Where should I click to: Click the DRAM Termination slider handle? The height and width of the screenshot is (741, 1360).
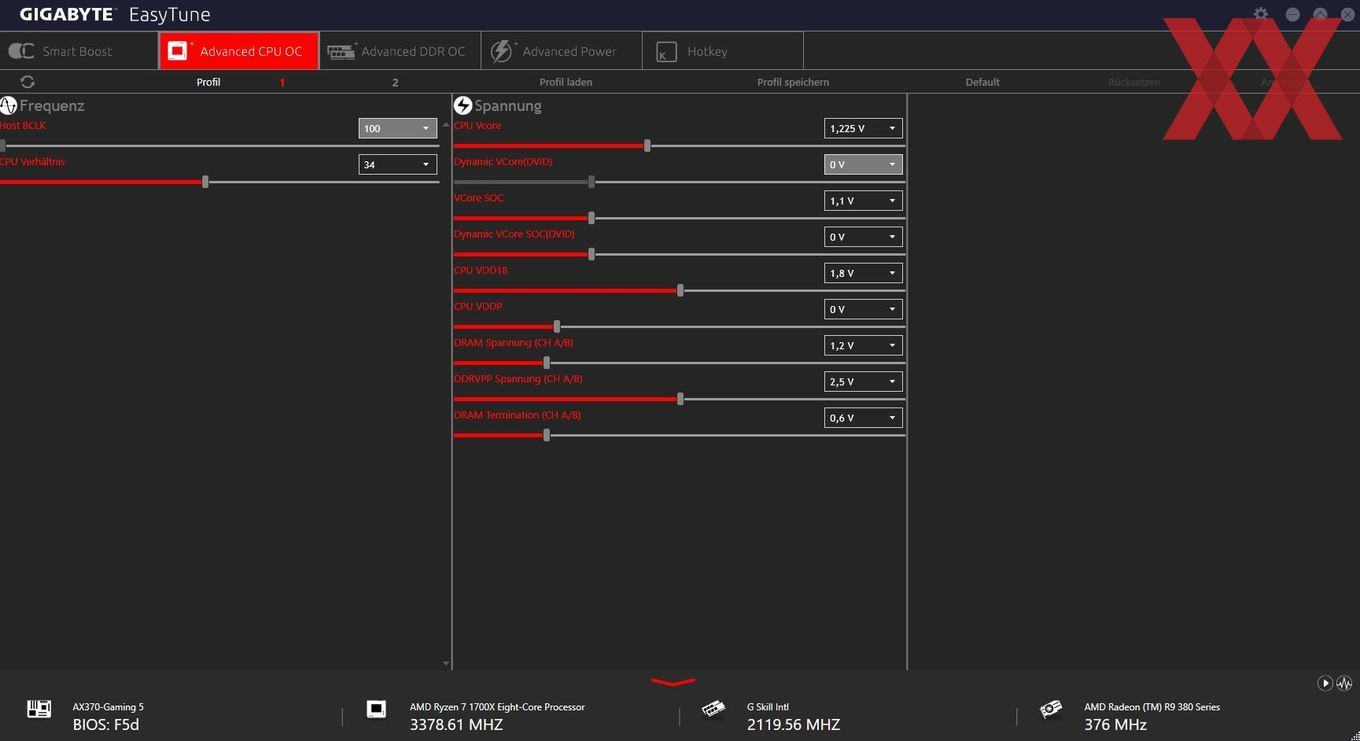[x=546, y=435]
